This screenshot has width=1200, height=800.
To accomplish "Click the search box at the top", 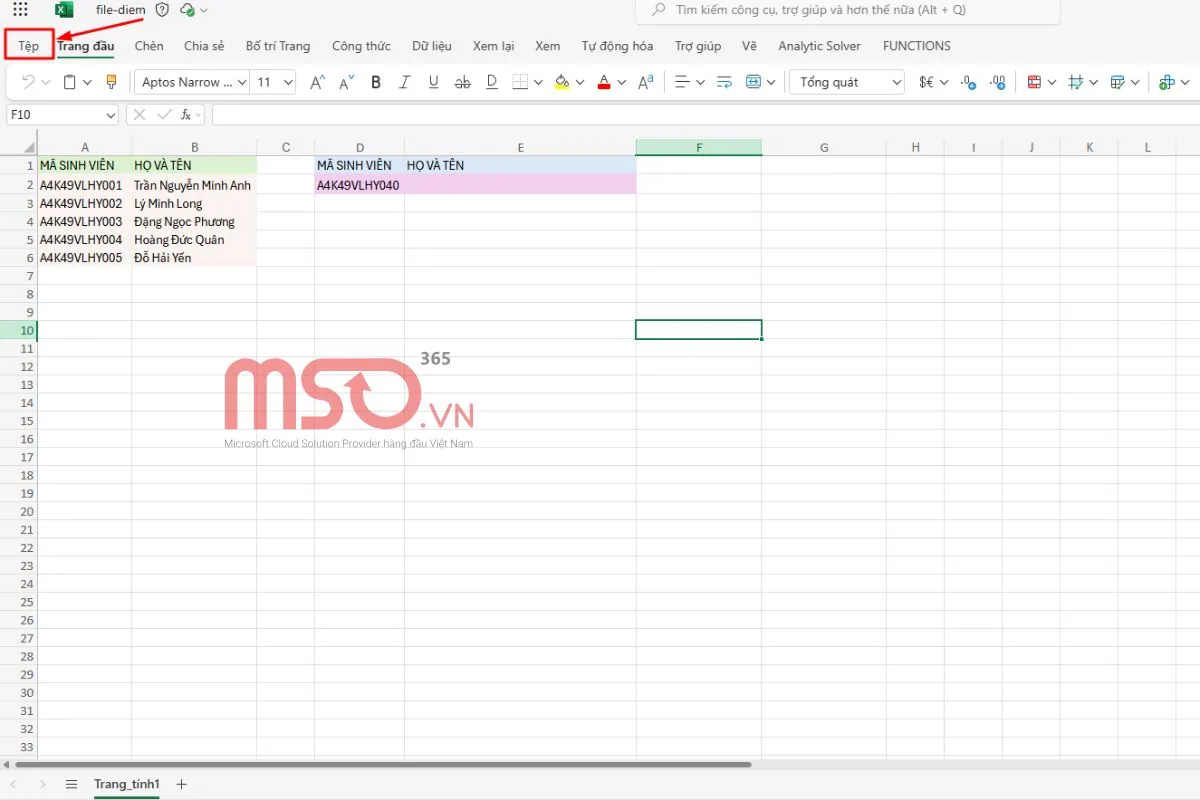I will click(847, 10).
